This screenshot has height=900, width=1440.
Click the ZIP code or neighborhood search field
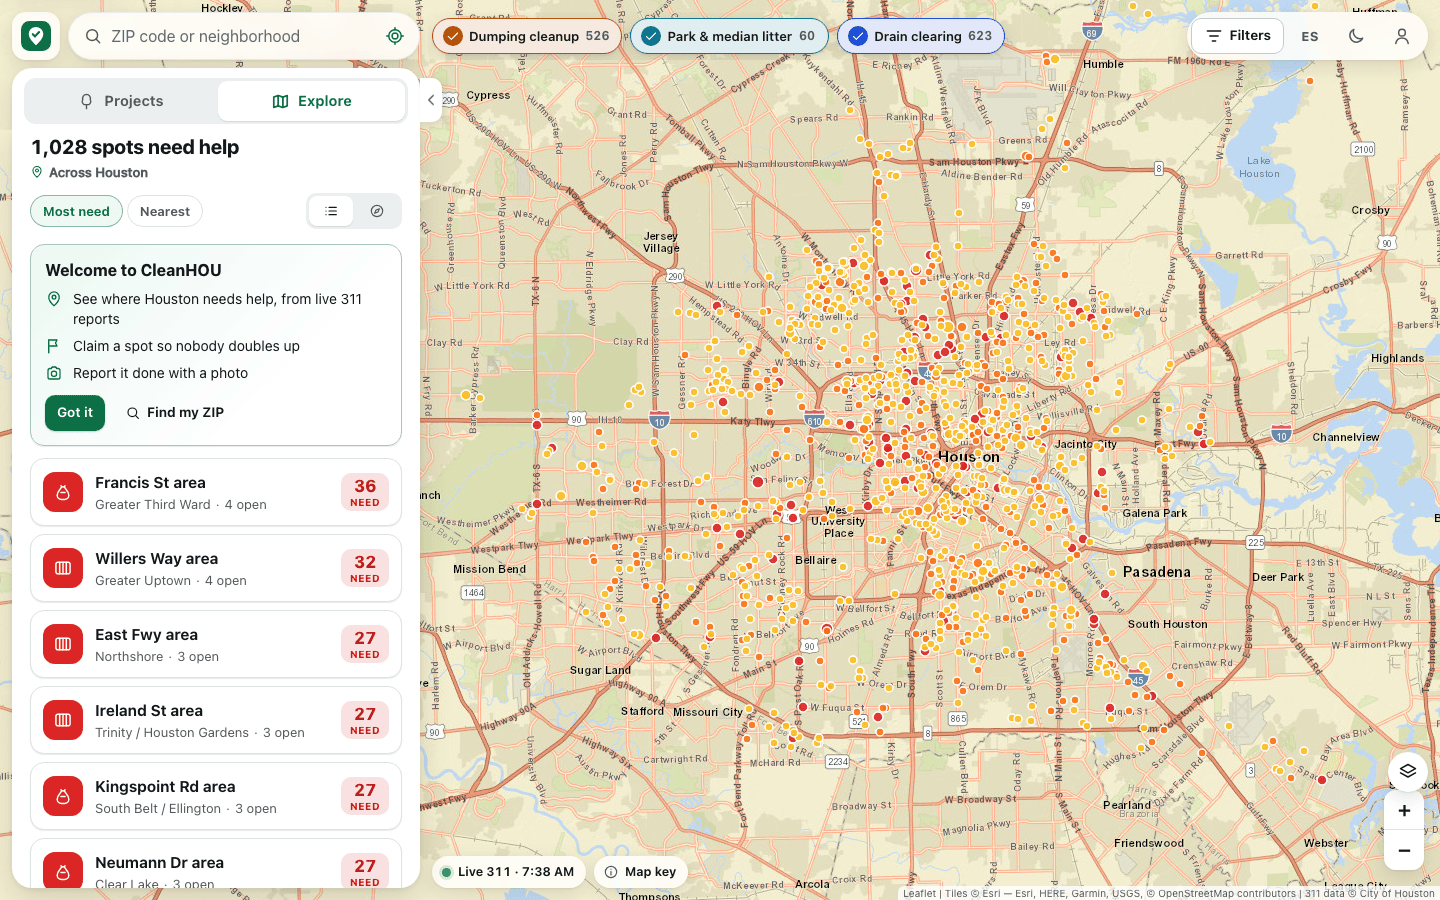[x=244, y=36]
